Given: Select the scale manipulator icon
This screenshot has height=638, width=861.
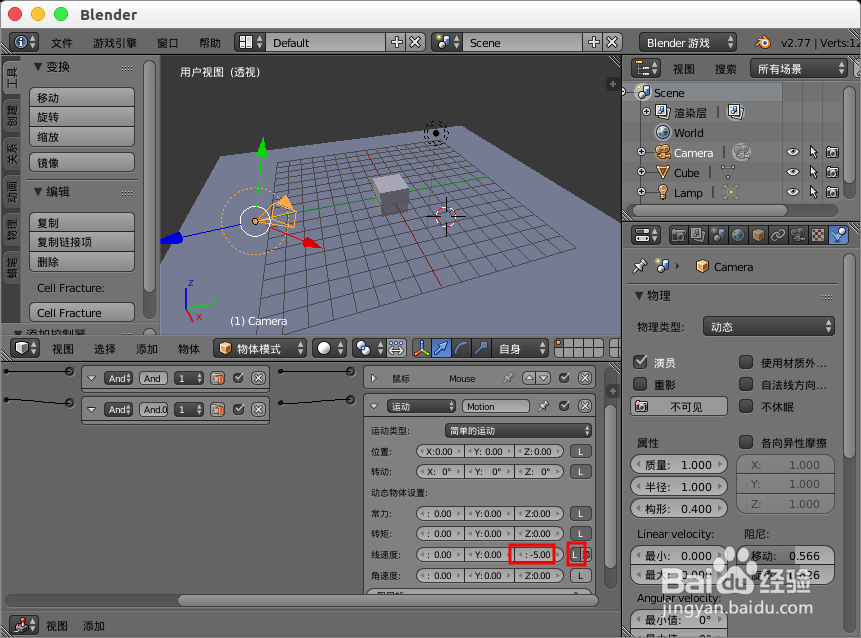Looking at the screenshot, I should 481,348.
